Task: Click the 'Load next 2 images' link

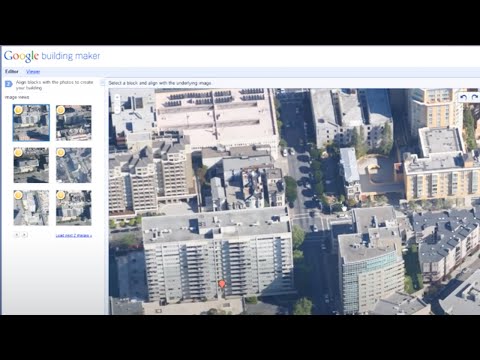Action: pyautogui.click(x=74, y=236)
